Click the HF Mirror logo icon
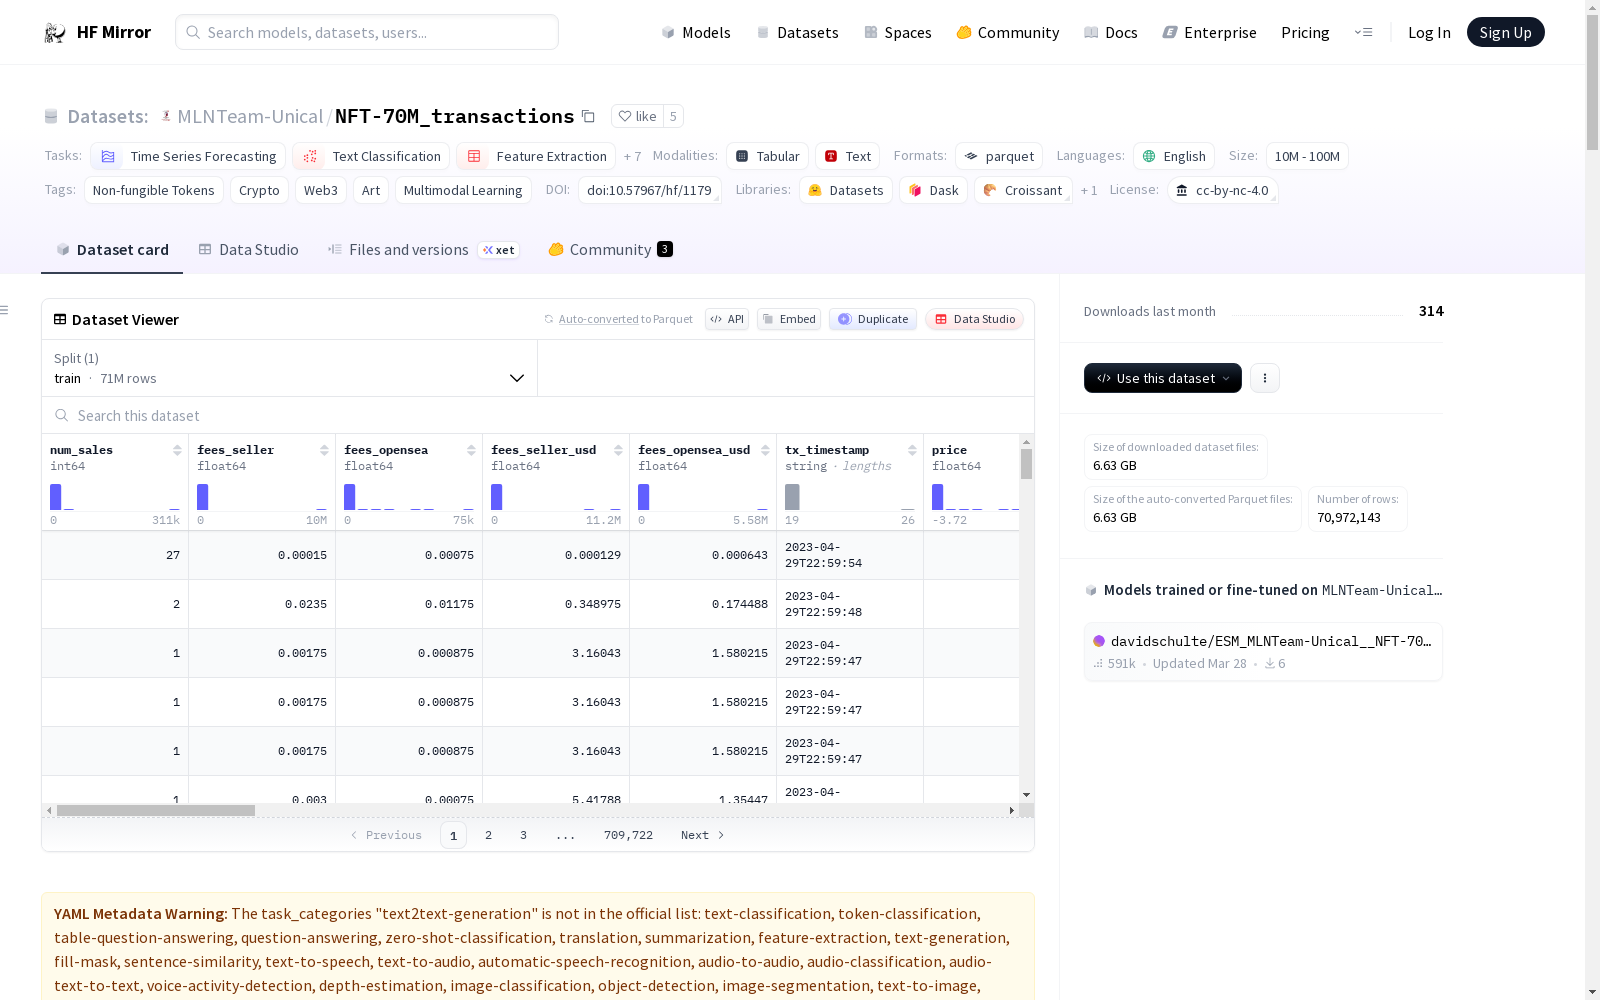The image size is (1600, 1000). coord(55,33)
